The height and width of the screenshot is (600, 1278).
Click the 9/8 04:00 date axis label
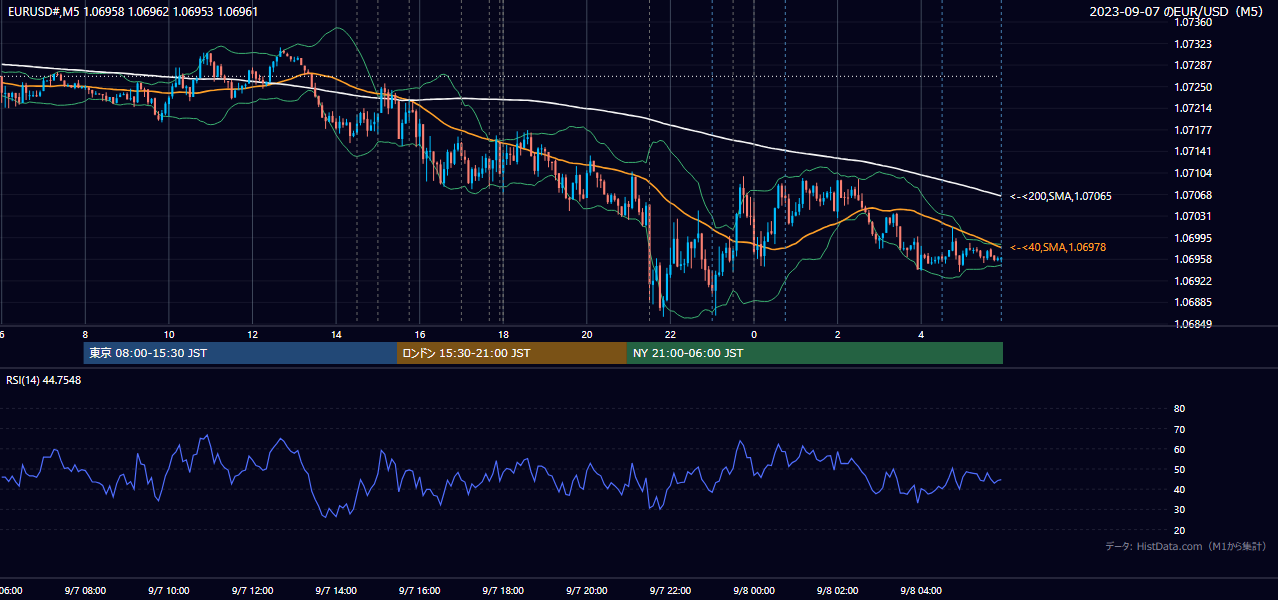click(x=922, y=591)
